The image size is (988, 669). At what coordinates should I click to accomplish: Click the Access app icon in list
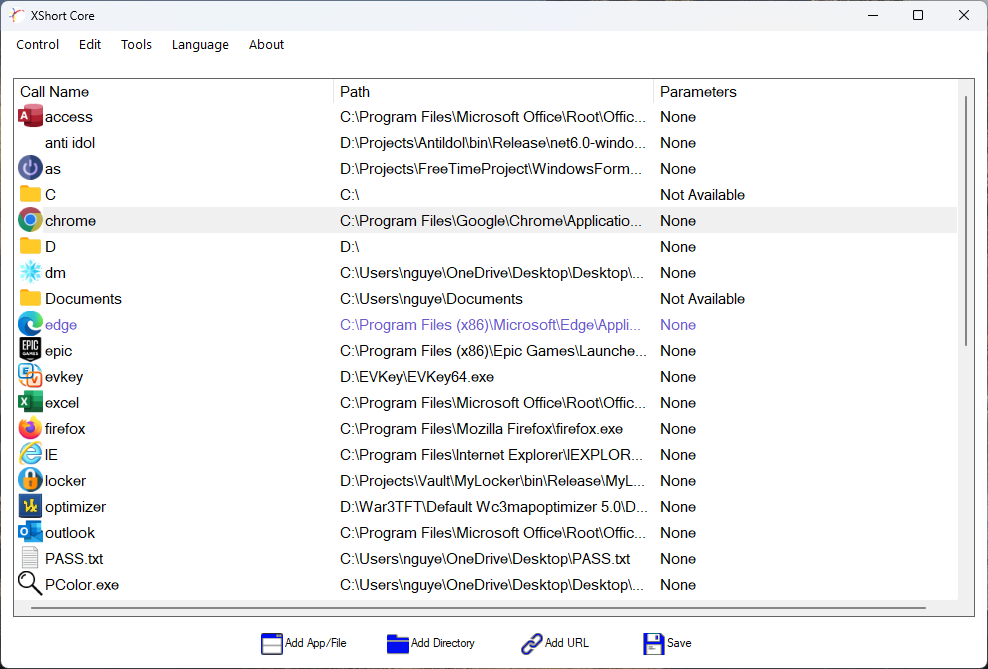(x=30, y=117)
